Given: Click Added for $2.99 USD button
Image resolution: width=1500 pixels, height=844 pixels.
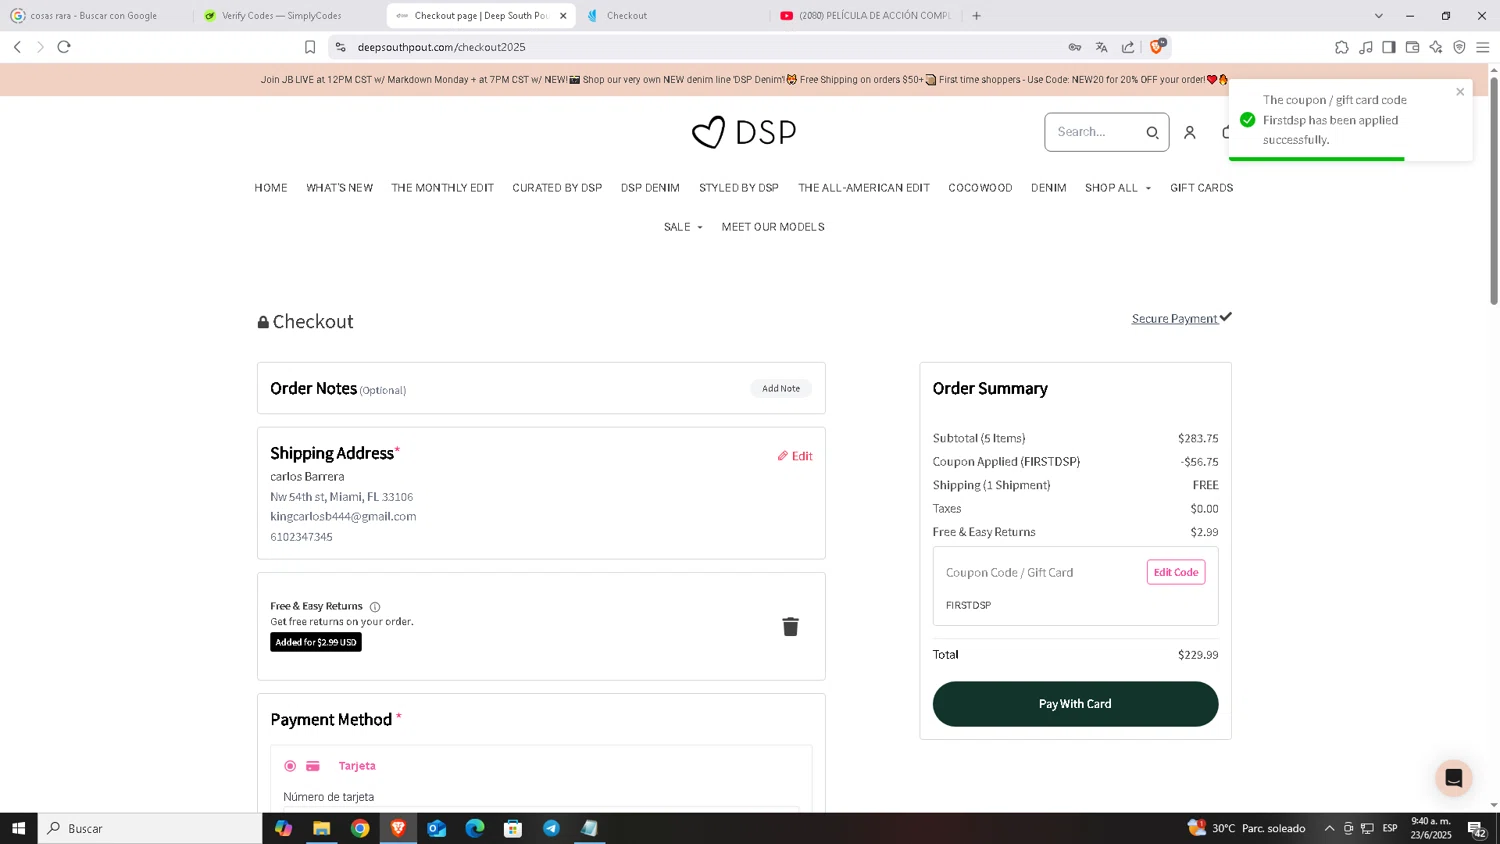Looking at the screenshot, I should 316,642.
